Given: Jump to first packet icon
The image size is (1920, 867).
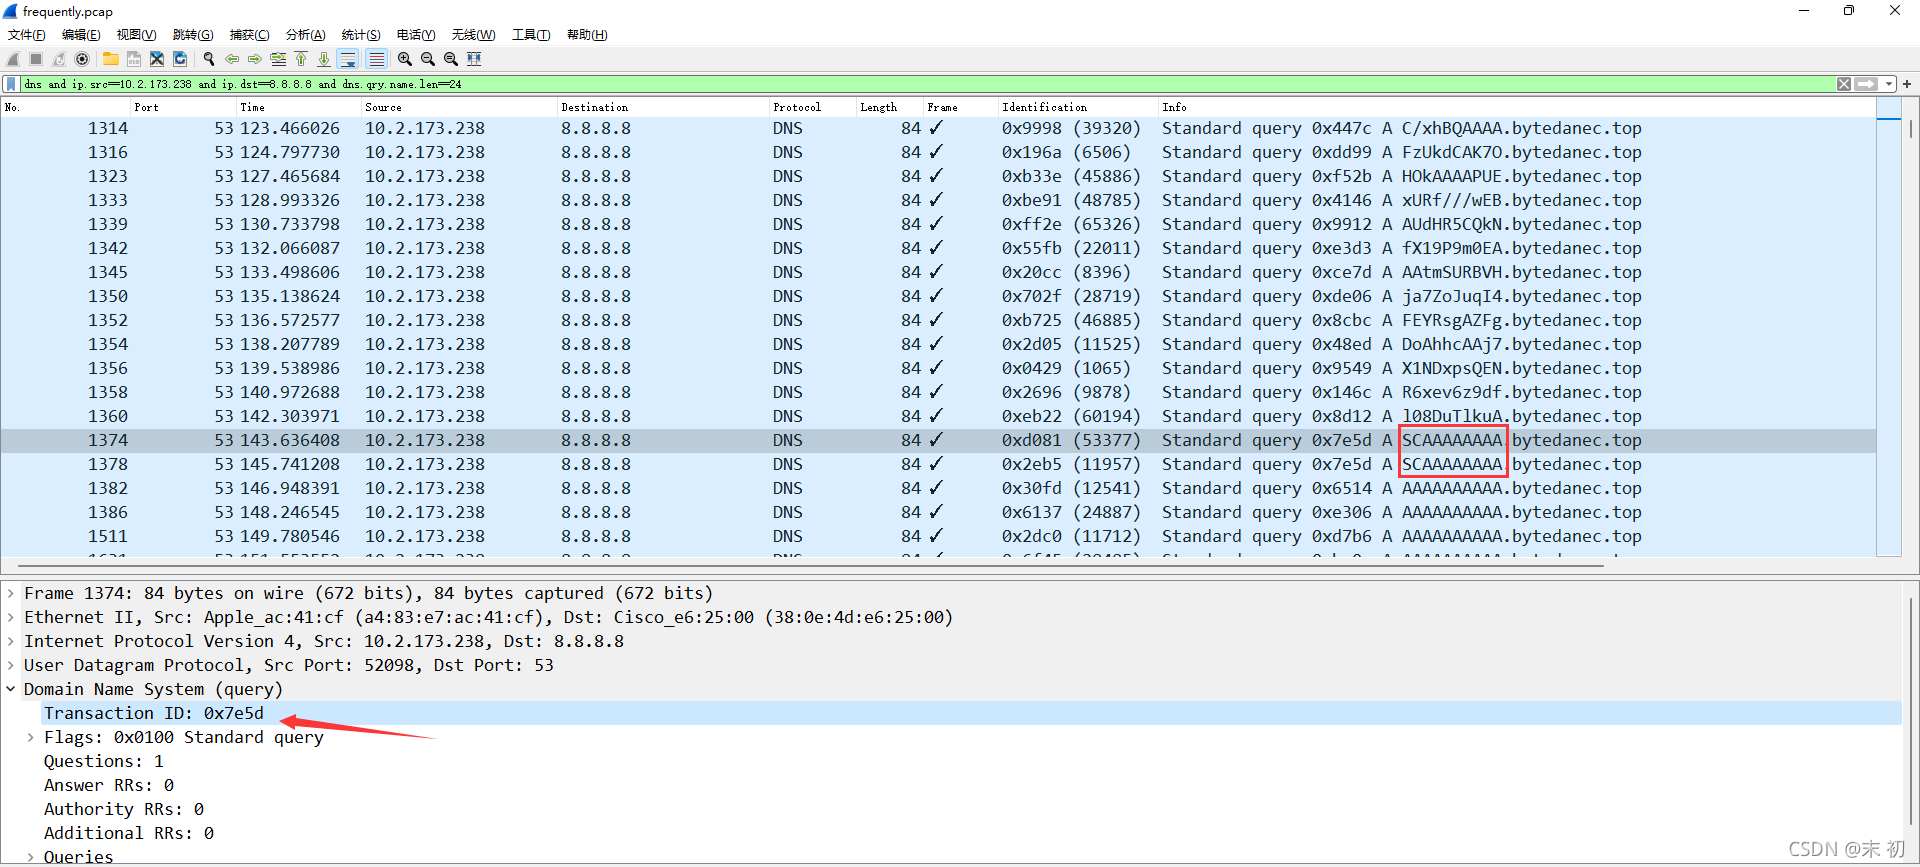Looking at the screenshot, I should [x=301, y=59].
